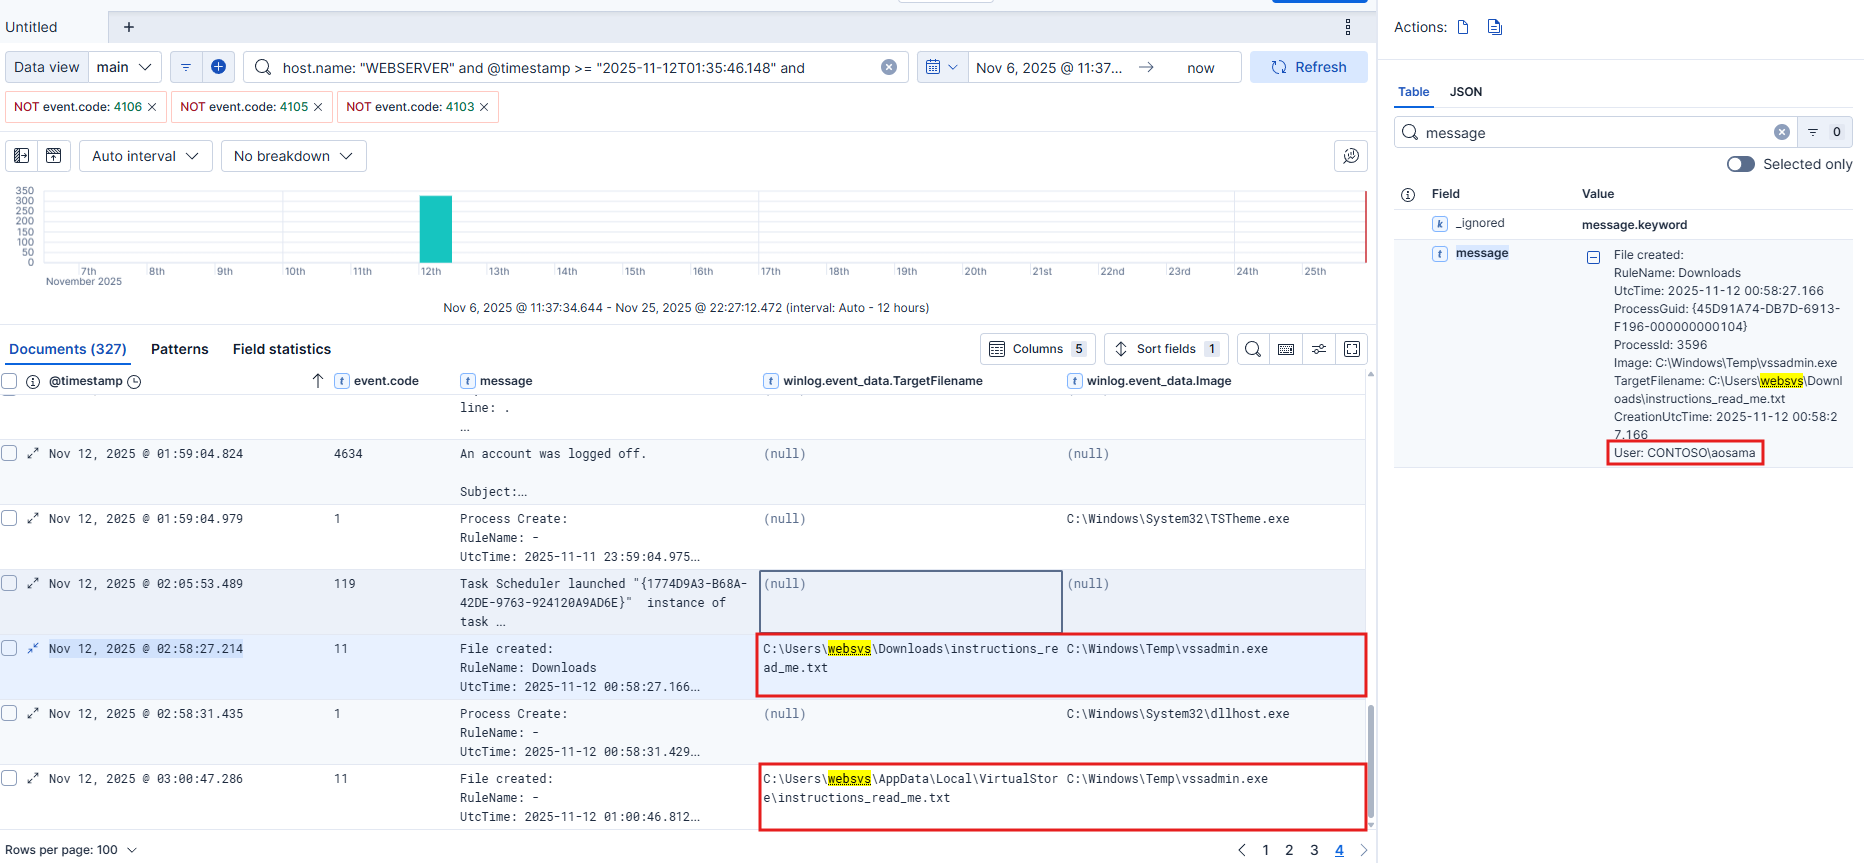This screenshot has width=1864, height=863.
Task: Click the histogram bar on 12th
Action: pyautogui.click(x=435, y=229)
